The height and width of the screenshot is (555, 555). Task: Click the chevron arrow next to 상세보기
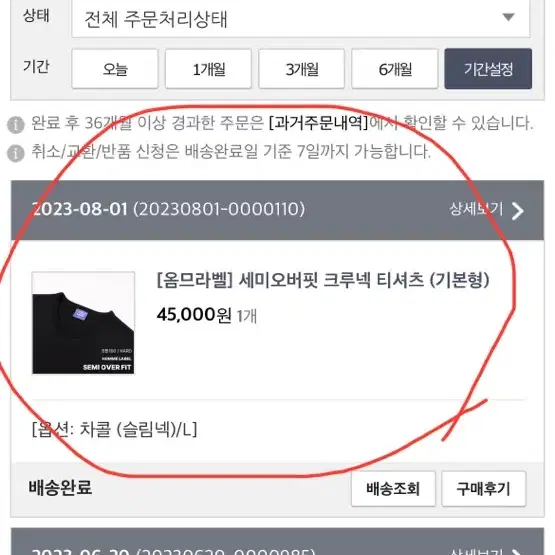[x=518, y=211]
